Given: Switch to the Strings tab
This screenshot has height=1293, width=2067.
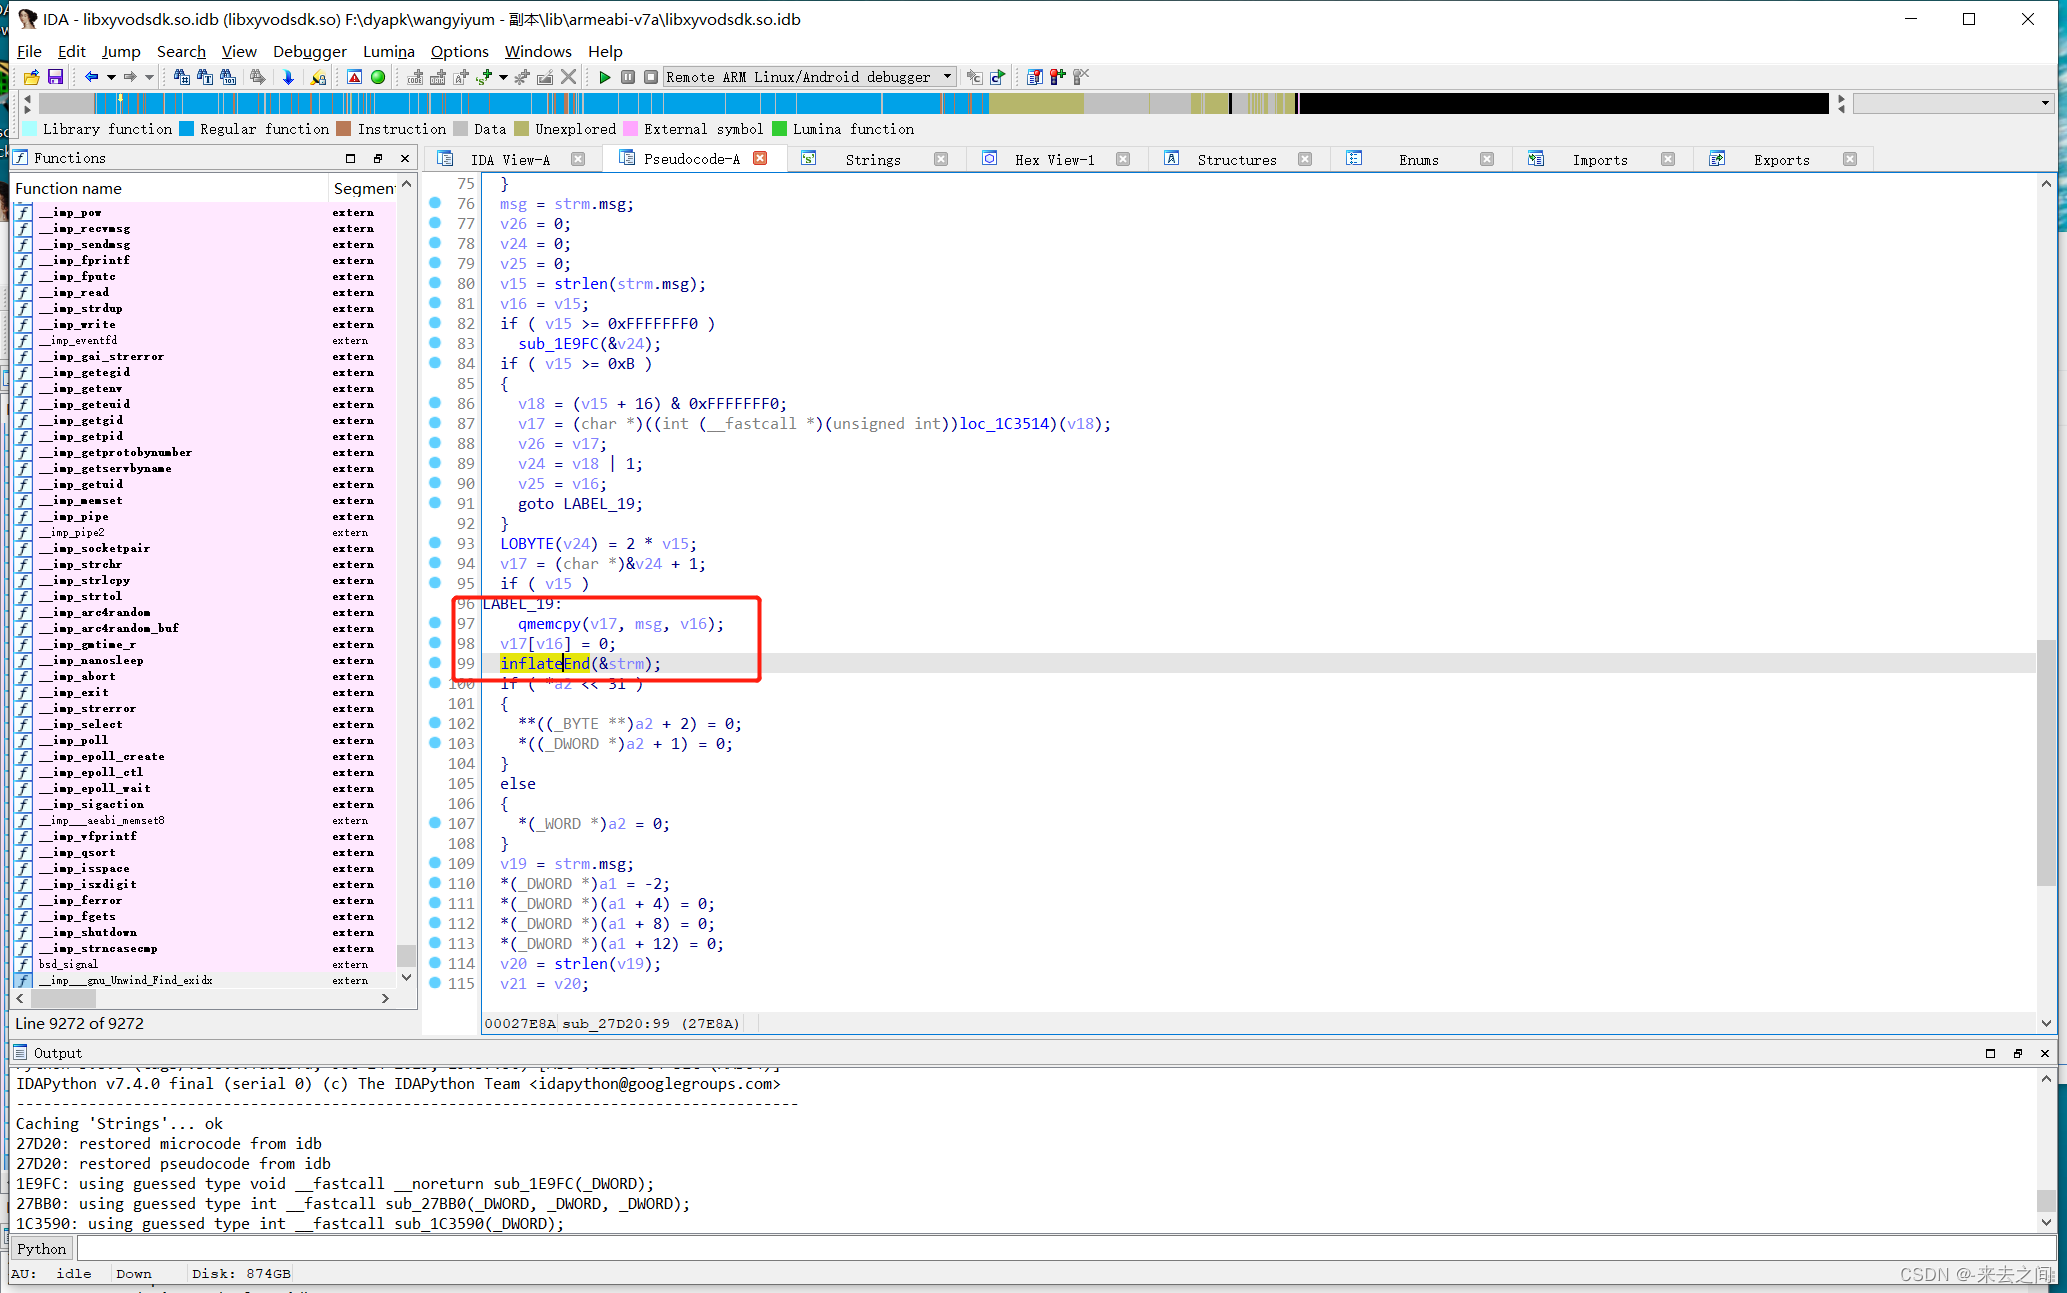Looking at the screenshot, I should [x=872, y=159].
